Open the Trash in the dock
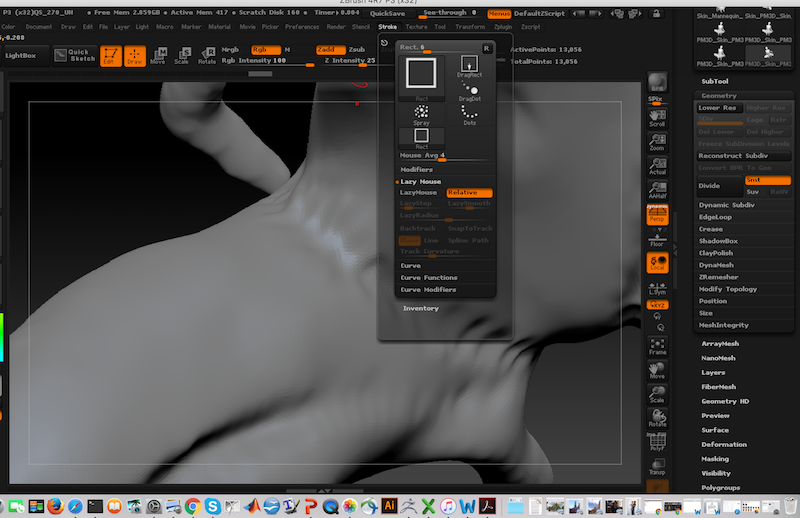The image size is (800, 518). [791, 506]
